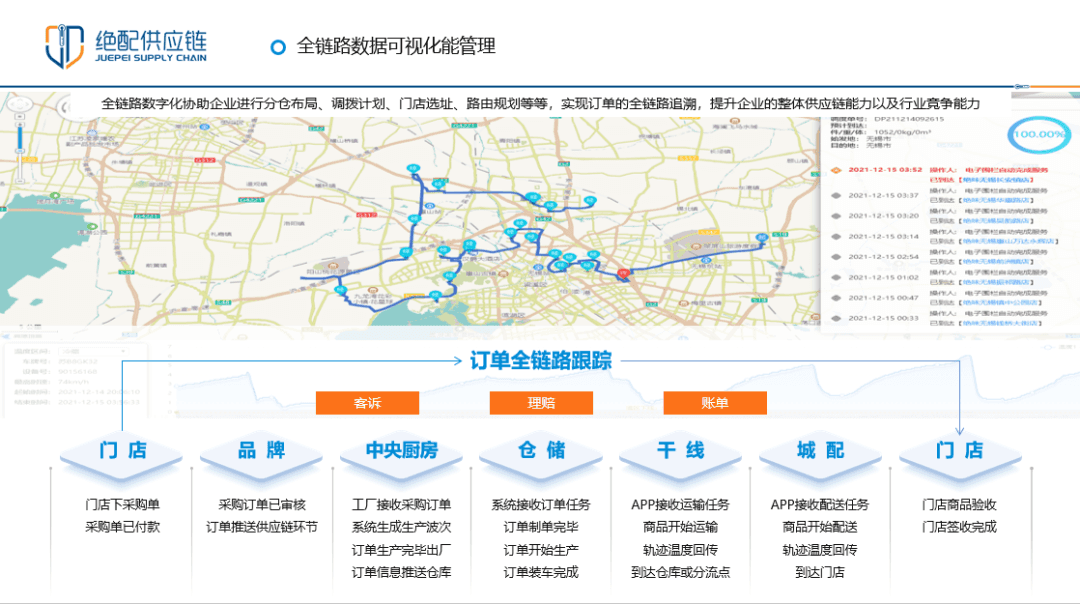Select the 中央厨房 stage tile
This screenshot has height=604, width=1080.
point(401,451)
